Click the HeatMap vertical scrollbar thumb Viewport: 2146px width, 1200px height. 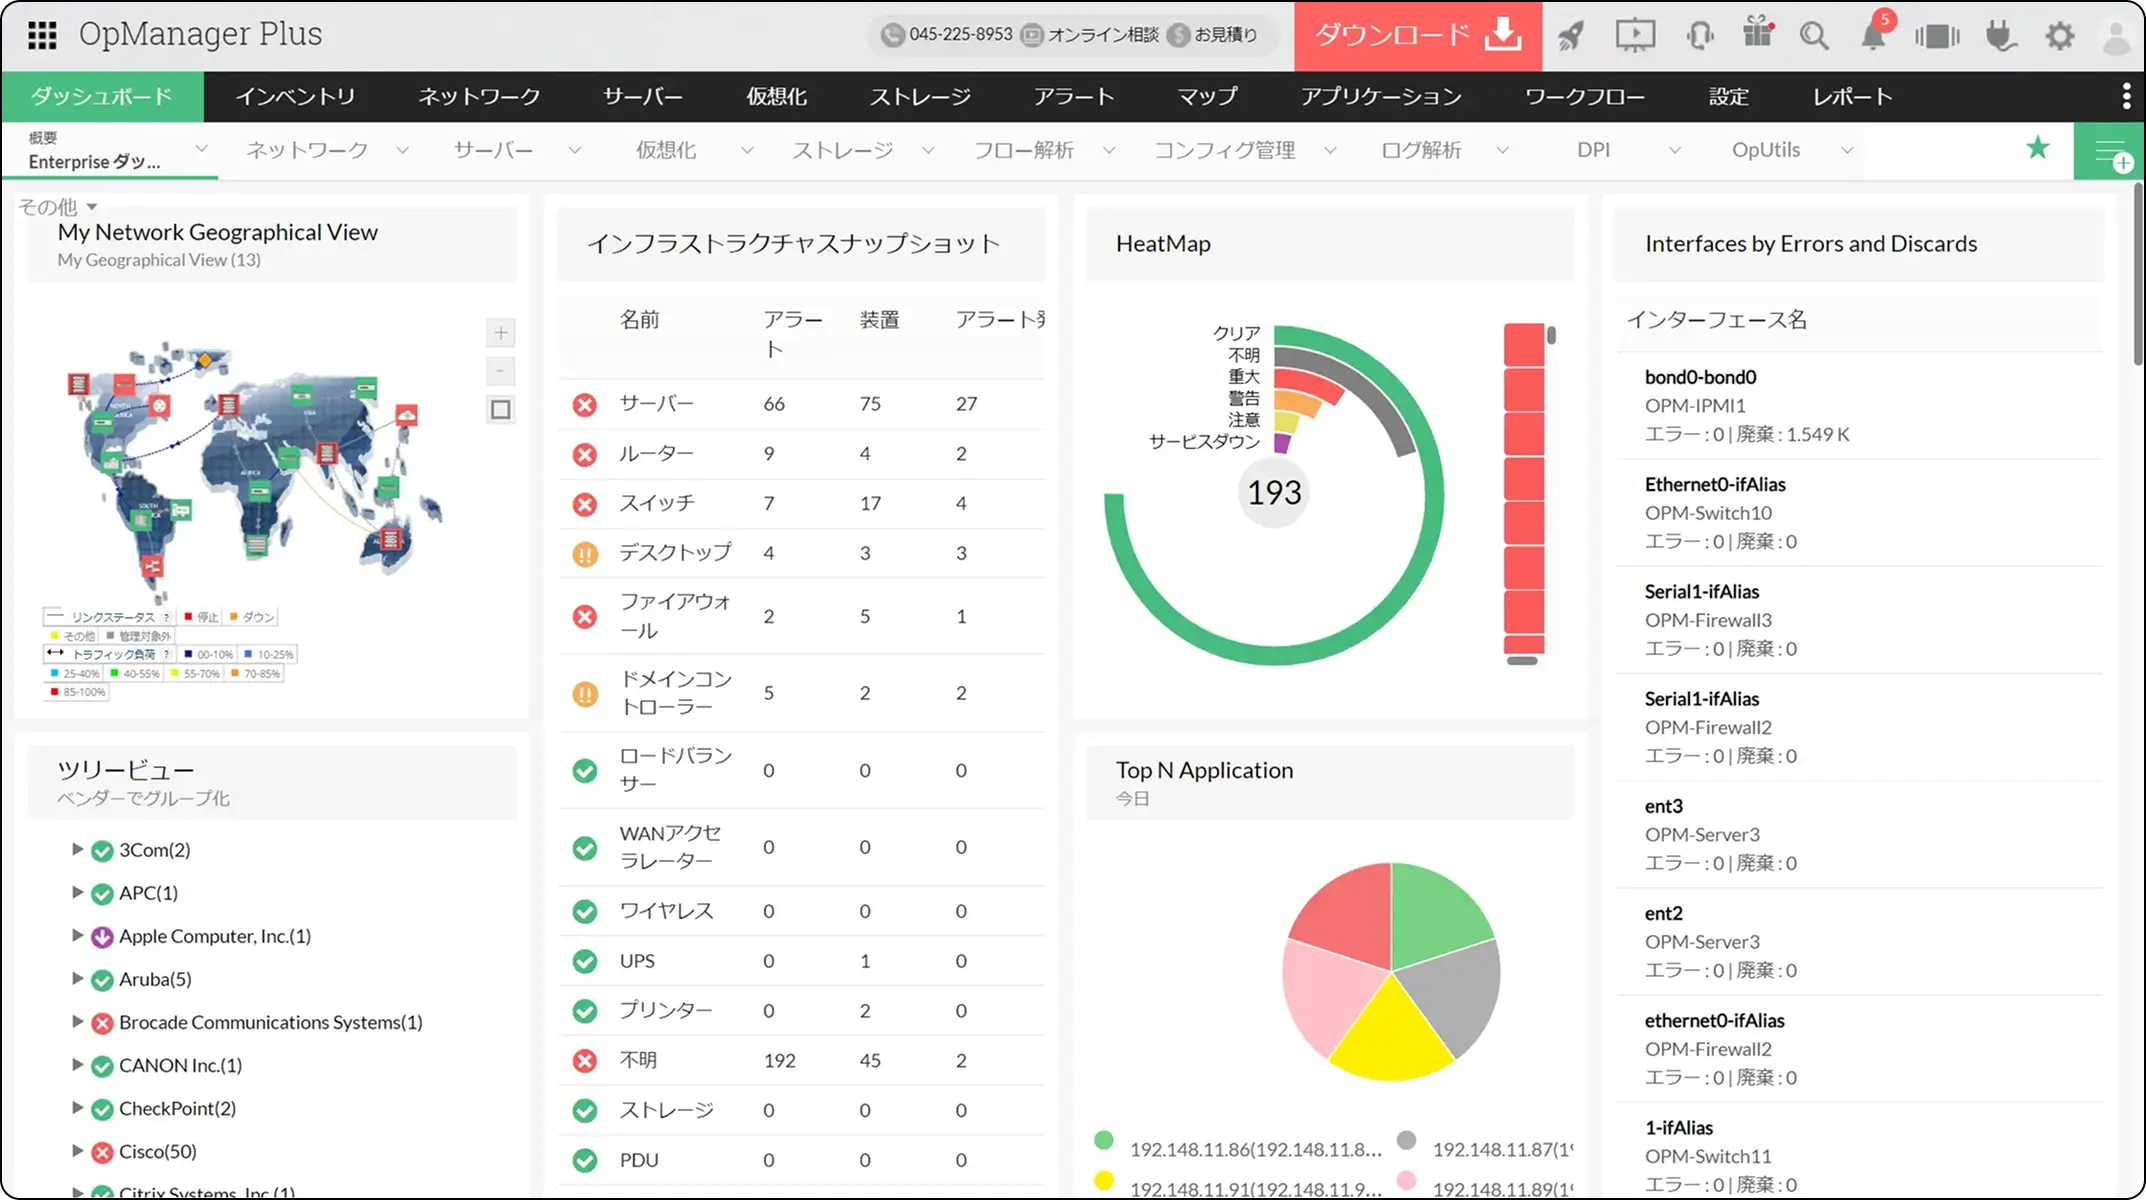click(x=1551, y=335)
